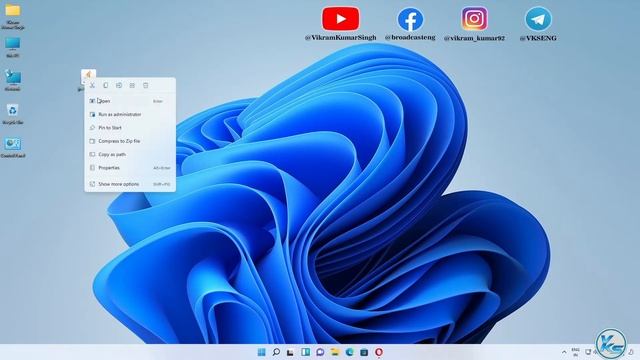Click the ENG language indicator in the tray
The height and width of the screenshot is (360, 640).
(x=576, y=352)
